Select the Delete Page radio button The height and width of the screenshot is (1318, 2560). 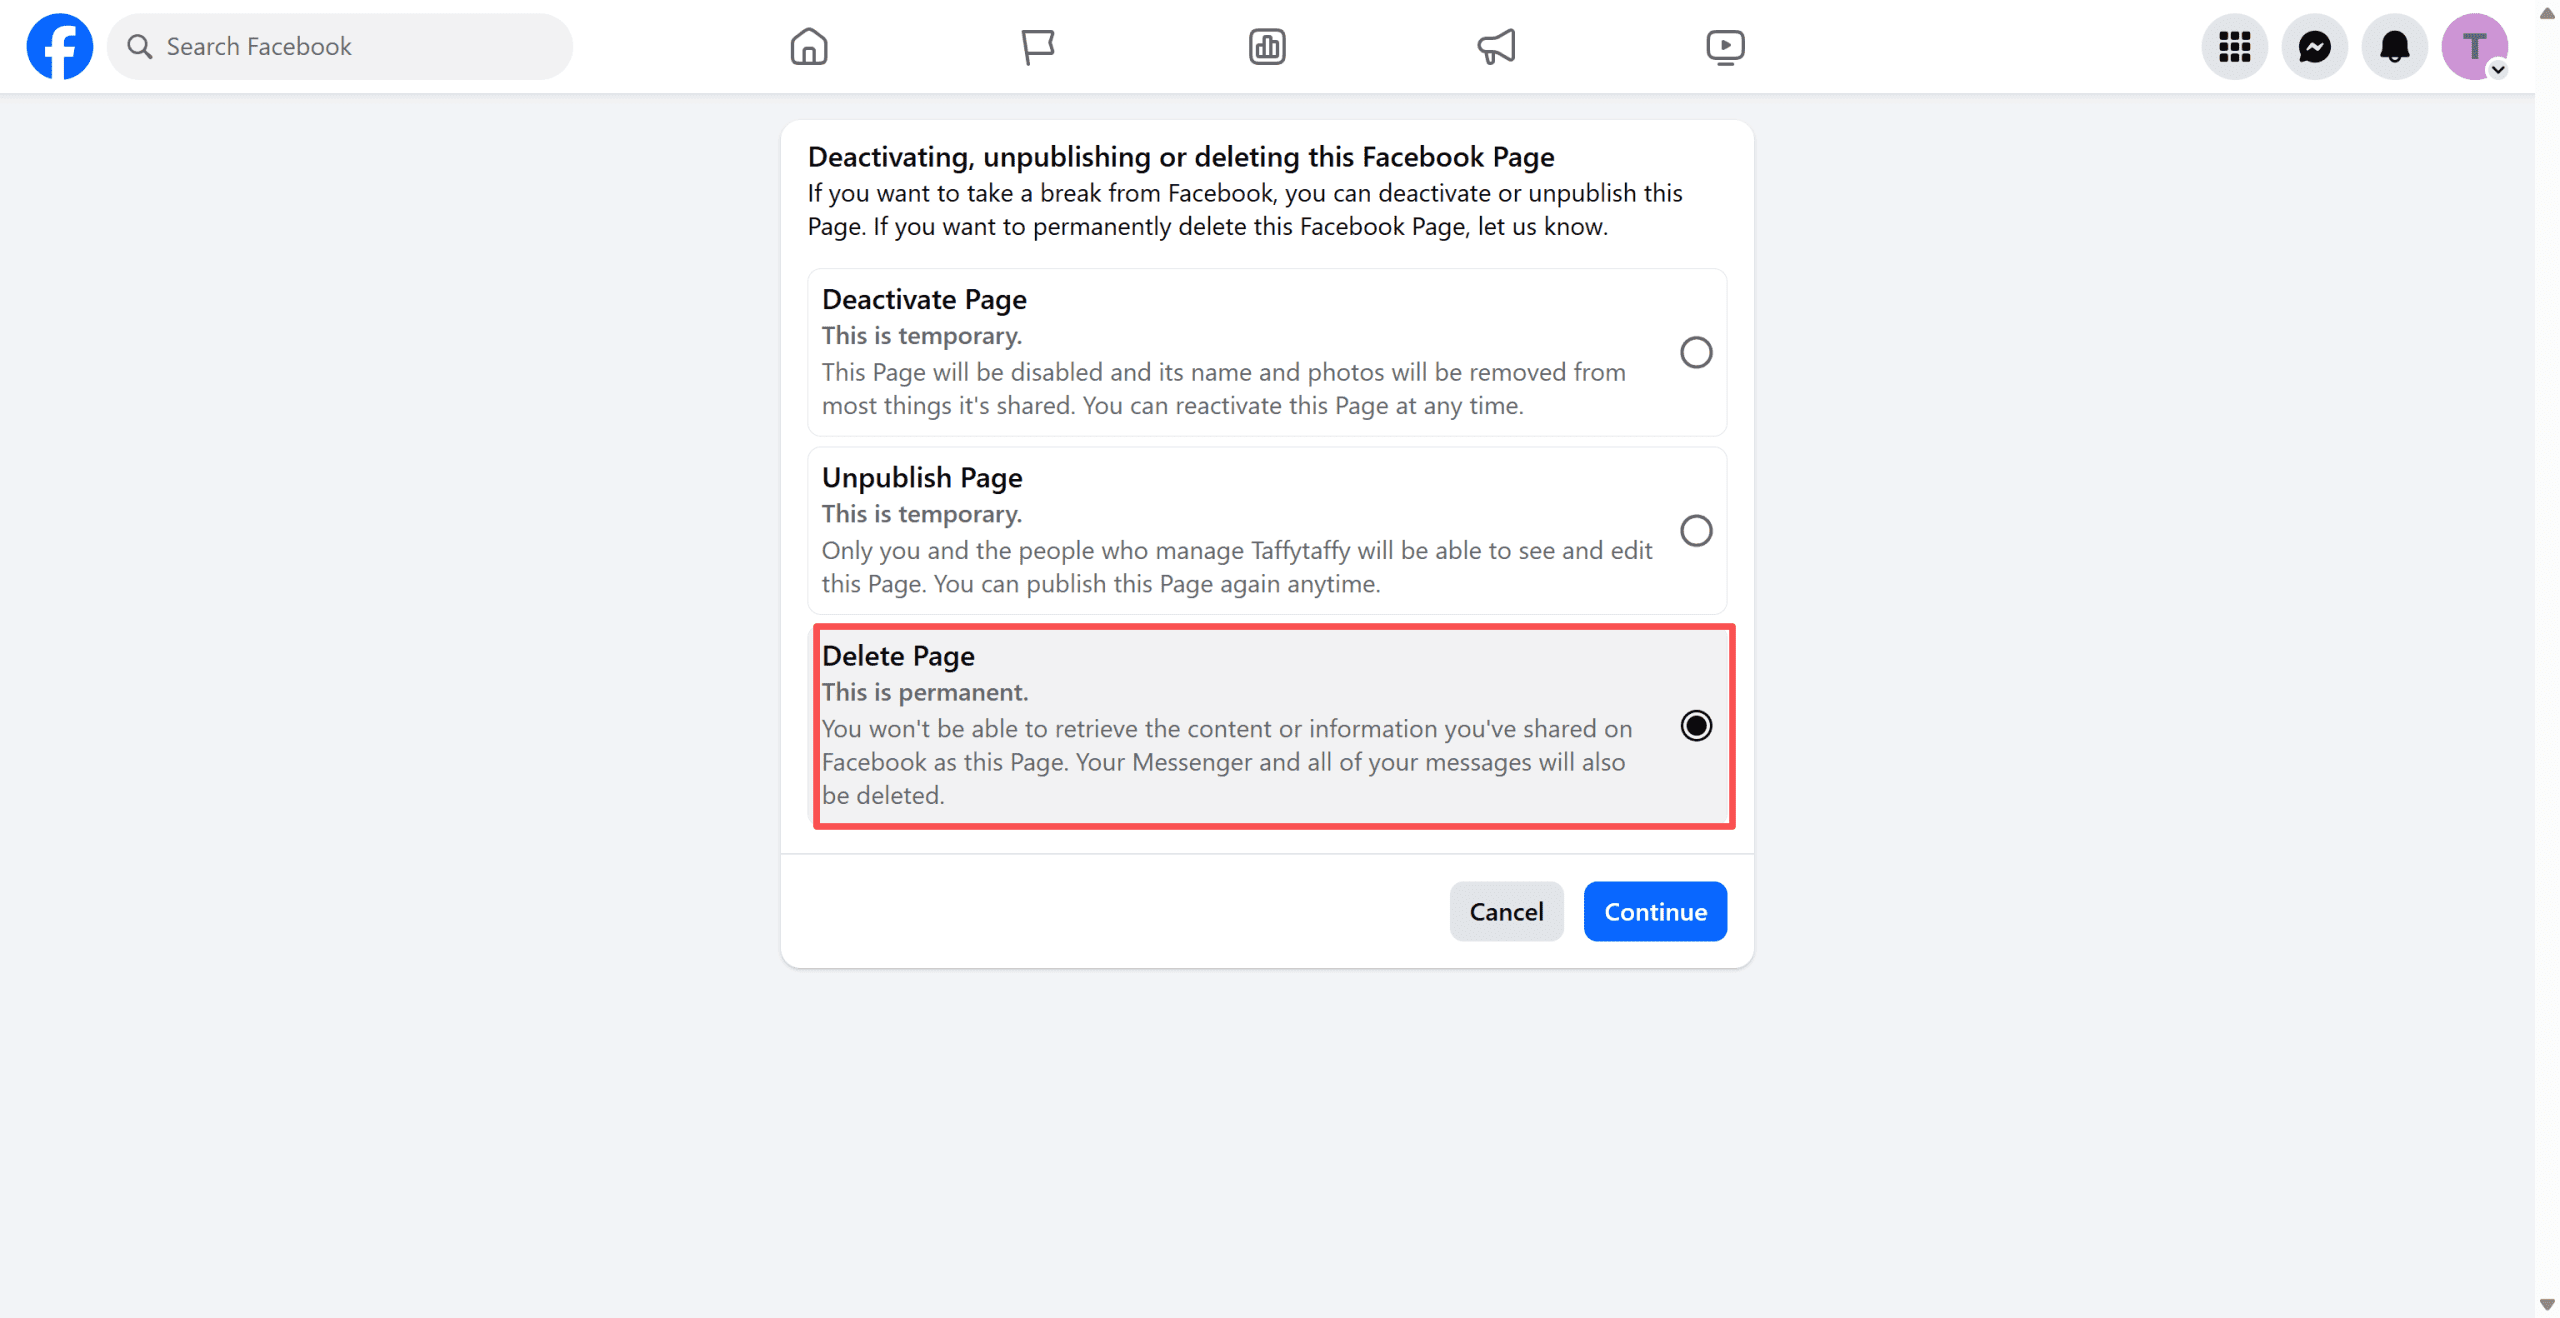coord(1696,725)
